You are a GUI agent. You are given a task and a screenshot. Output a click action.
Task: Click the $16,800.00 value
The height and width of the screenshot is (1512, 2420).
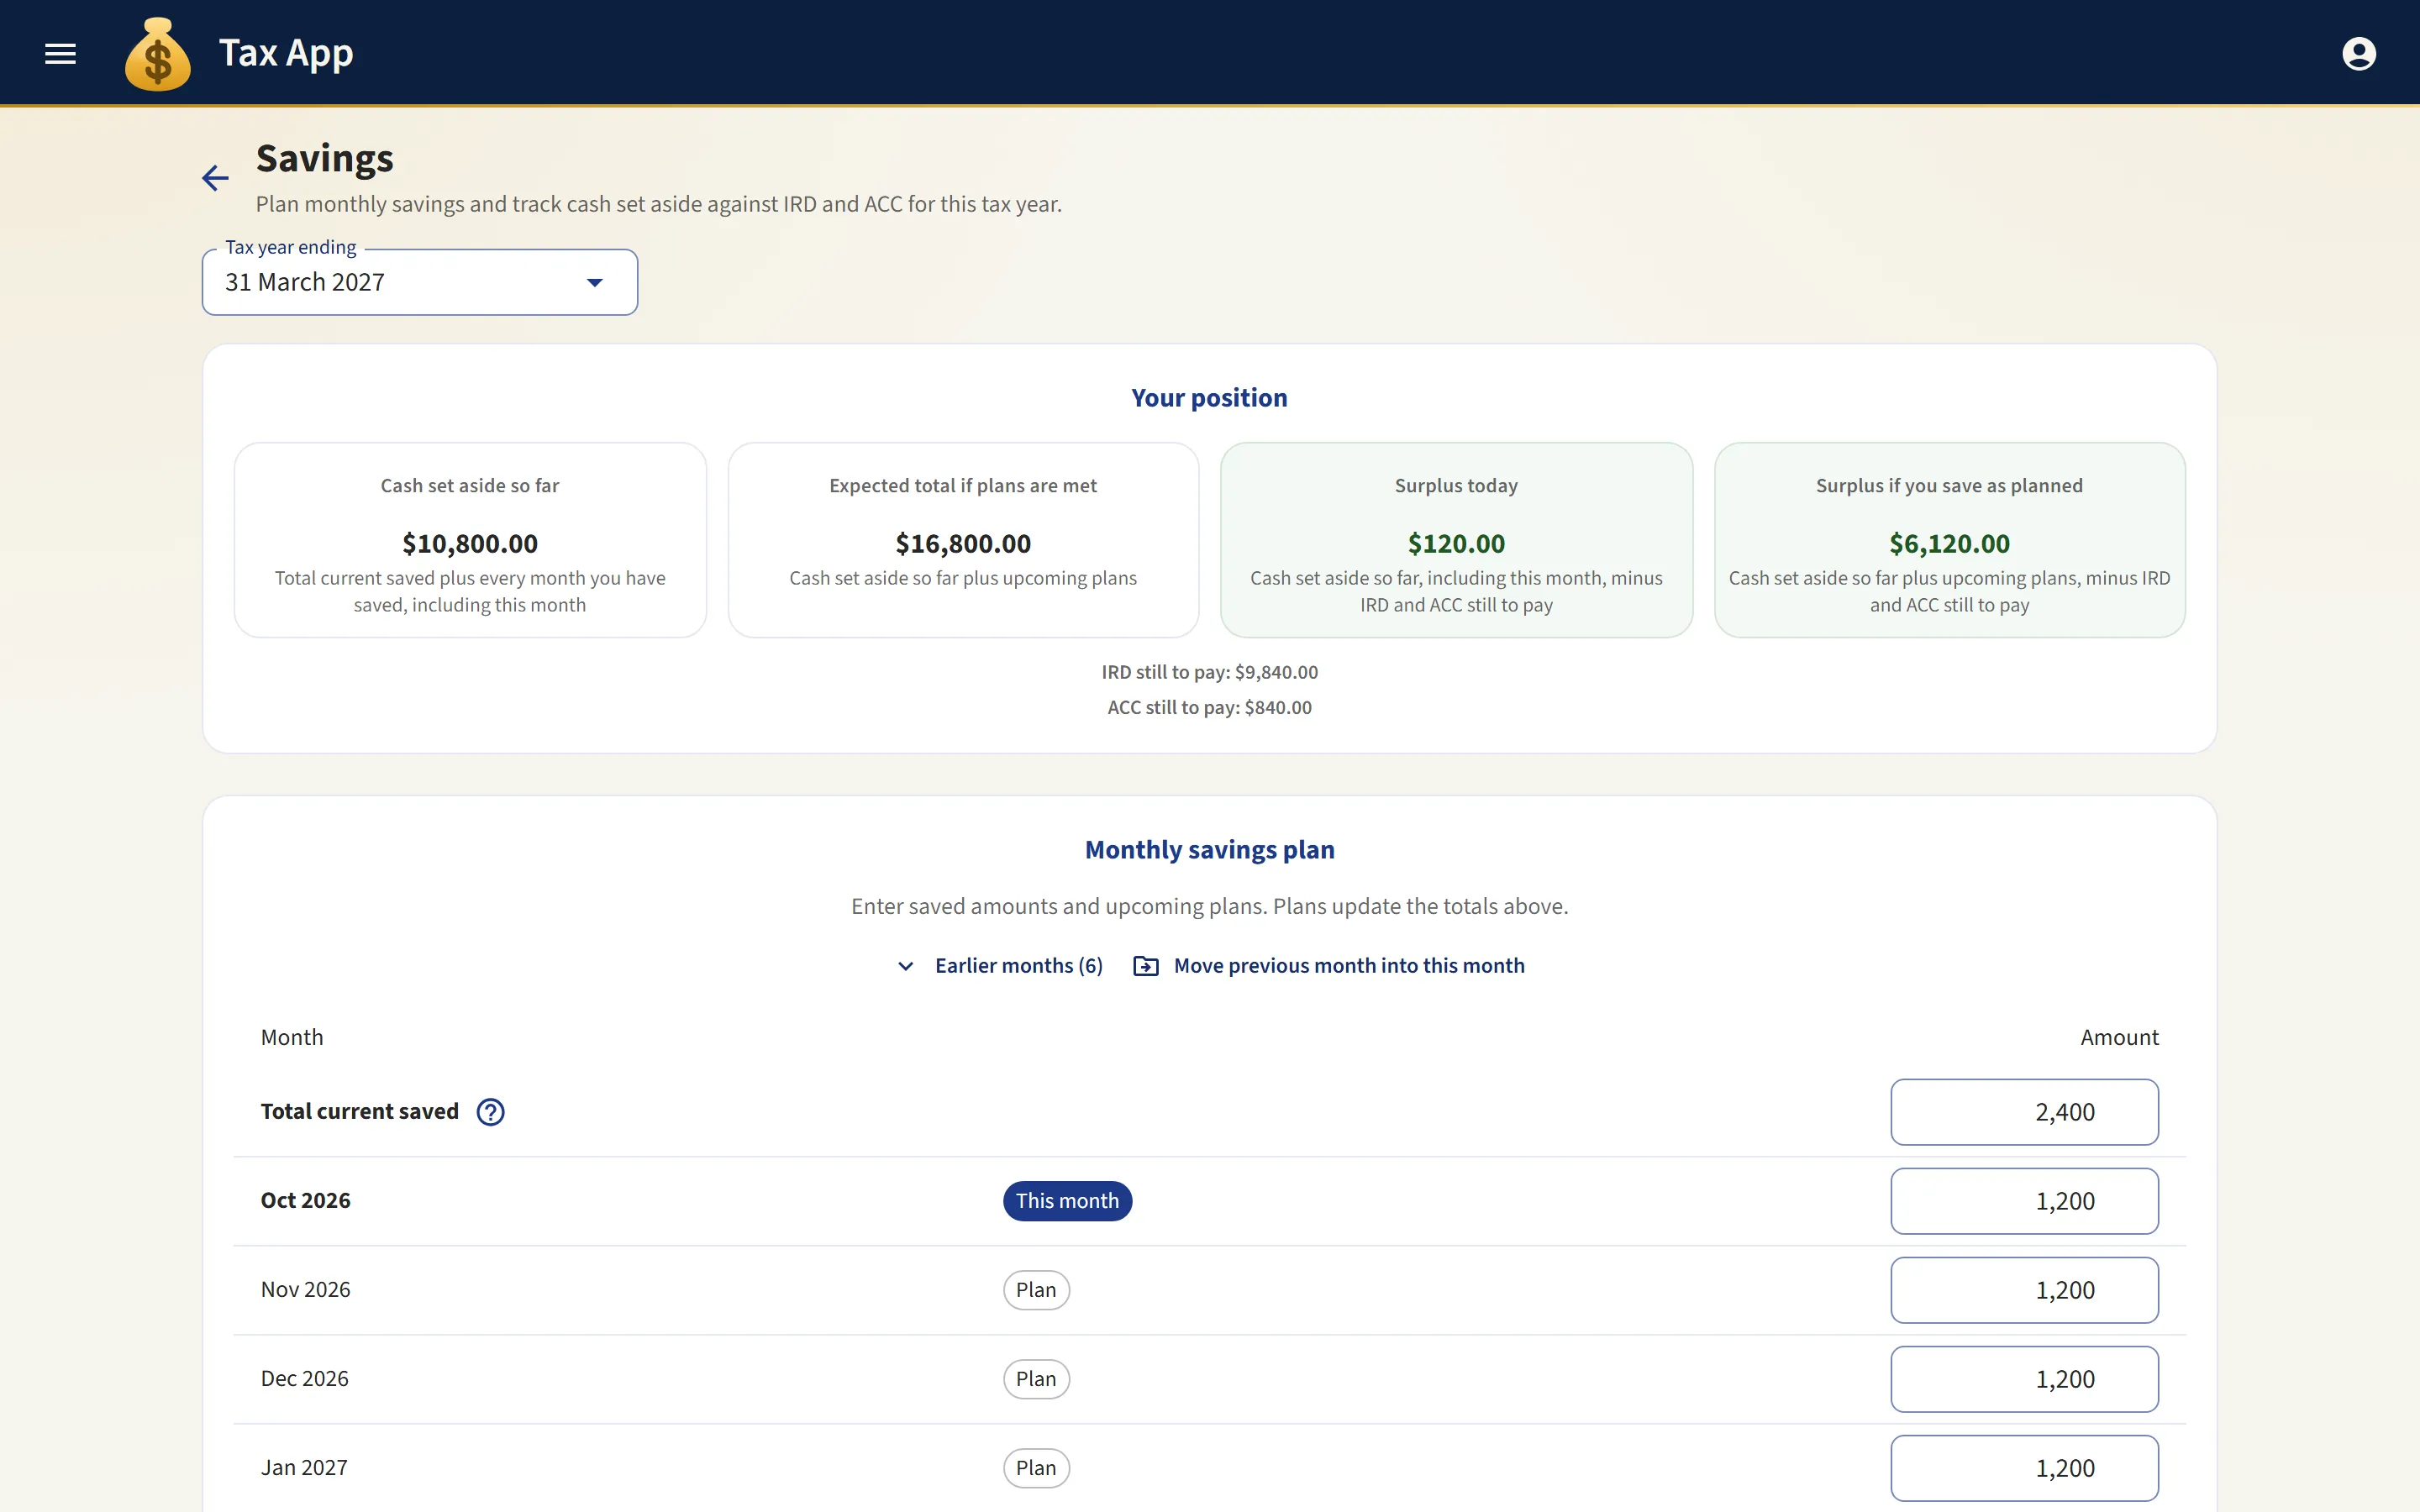(x=963, y=544)
